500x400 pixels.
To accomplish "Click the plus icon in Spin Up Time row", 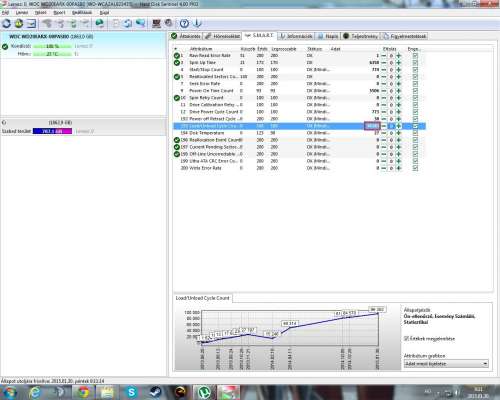I will [398, 63].
